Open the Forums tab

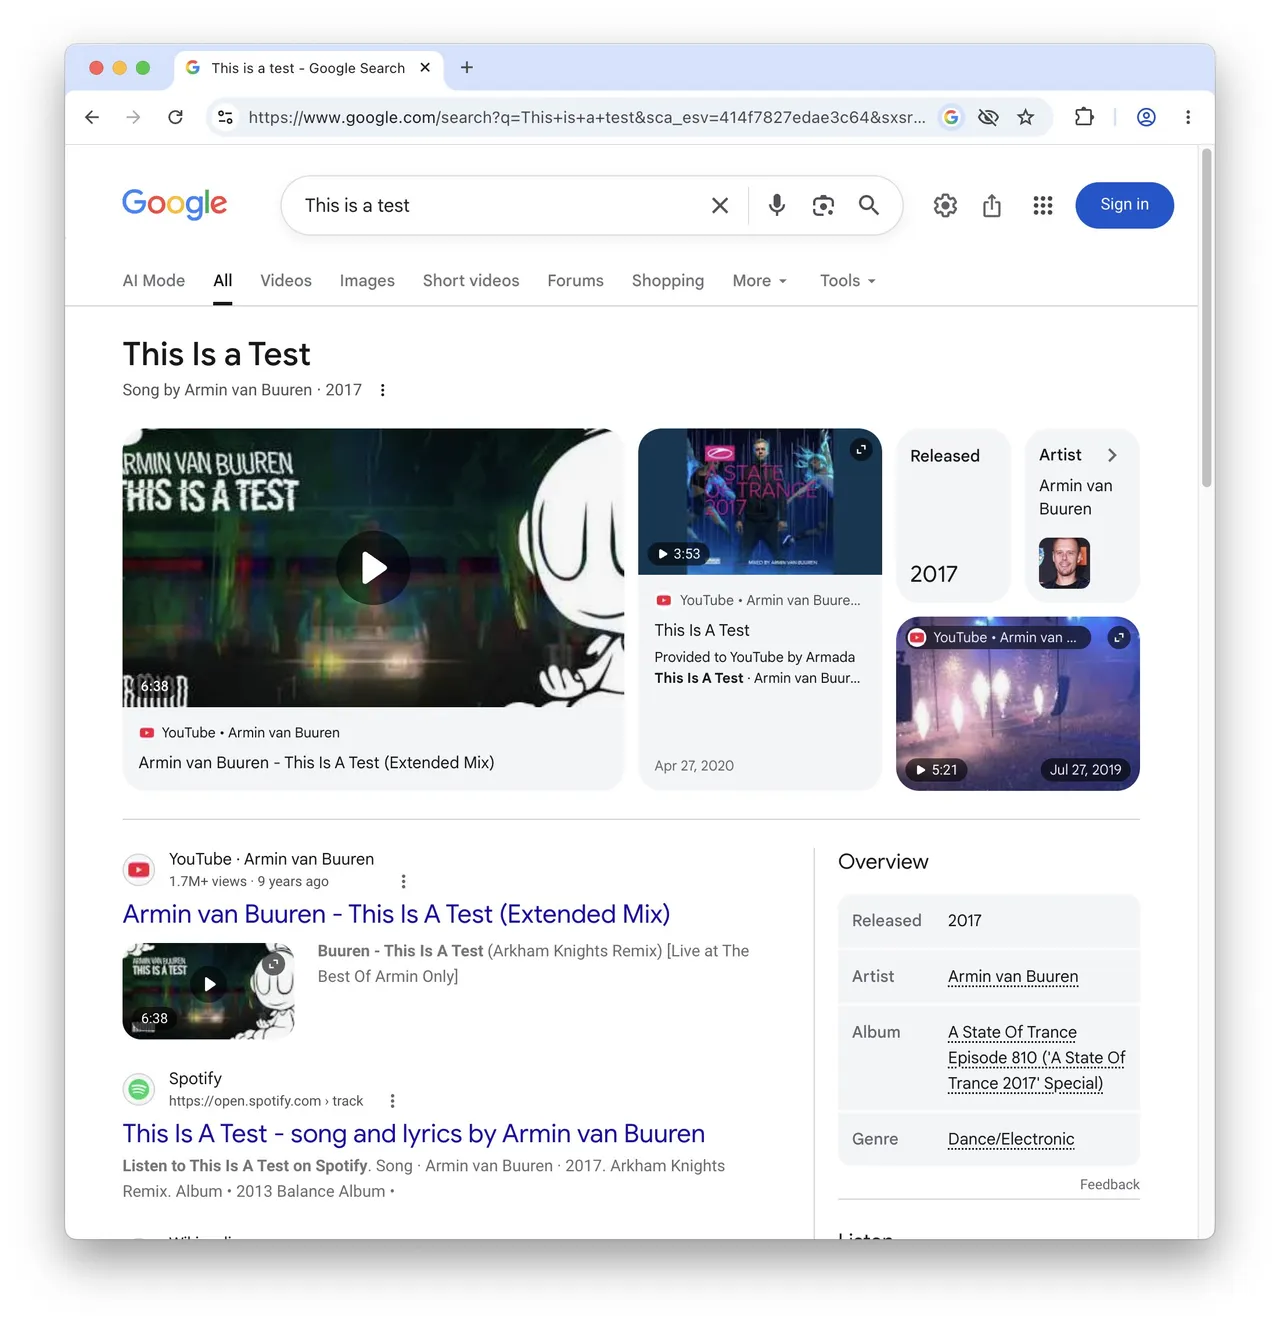pos(575,281)
